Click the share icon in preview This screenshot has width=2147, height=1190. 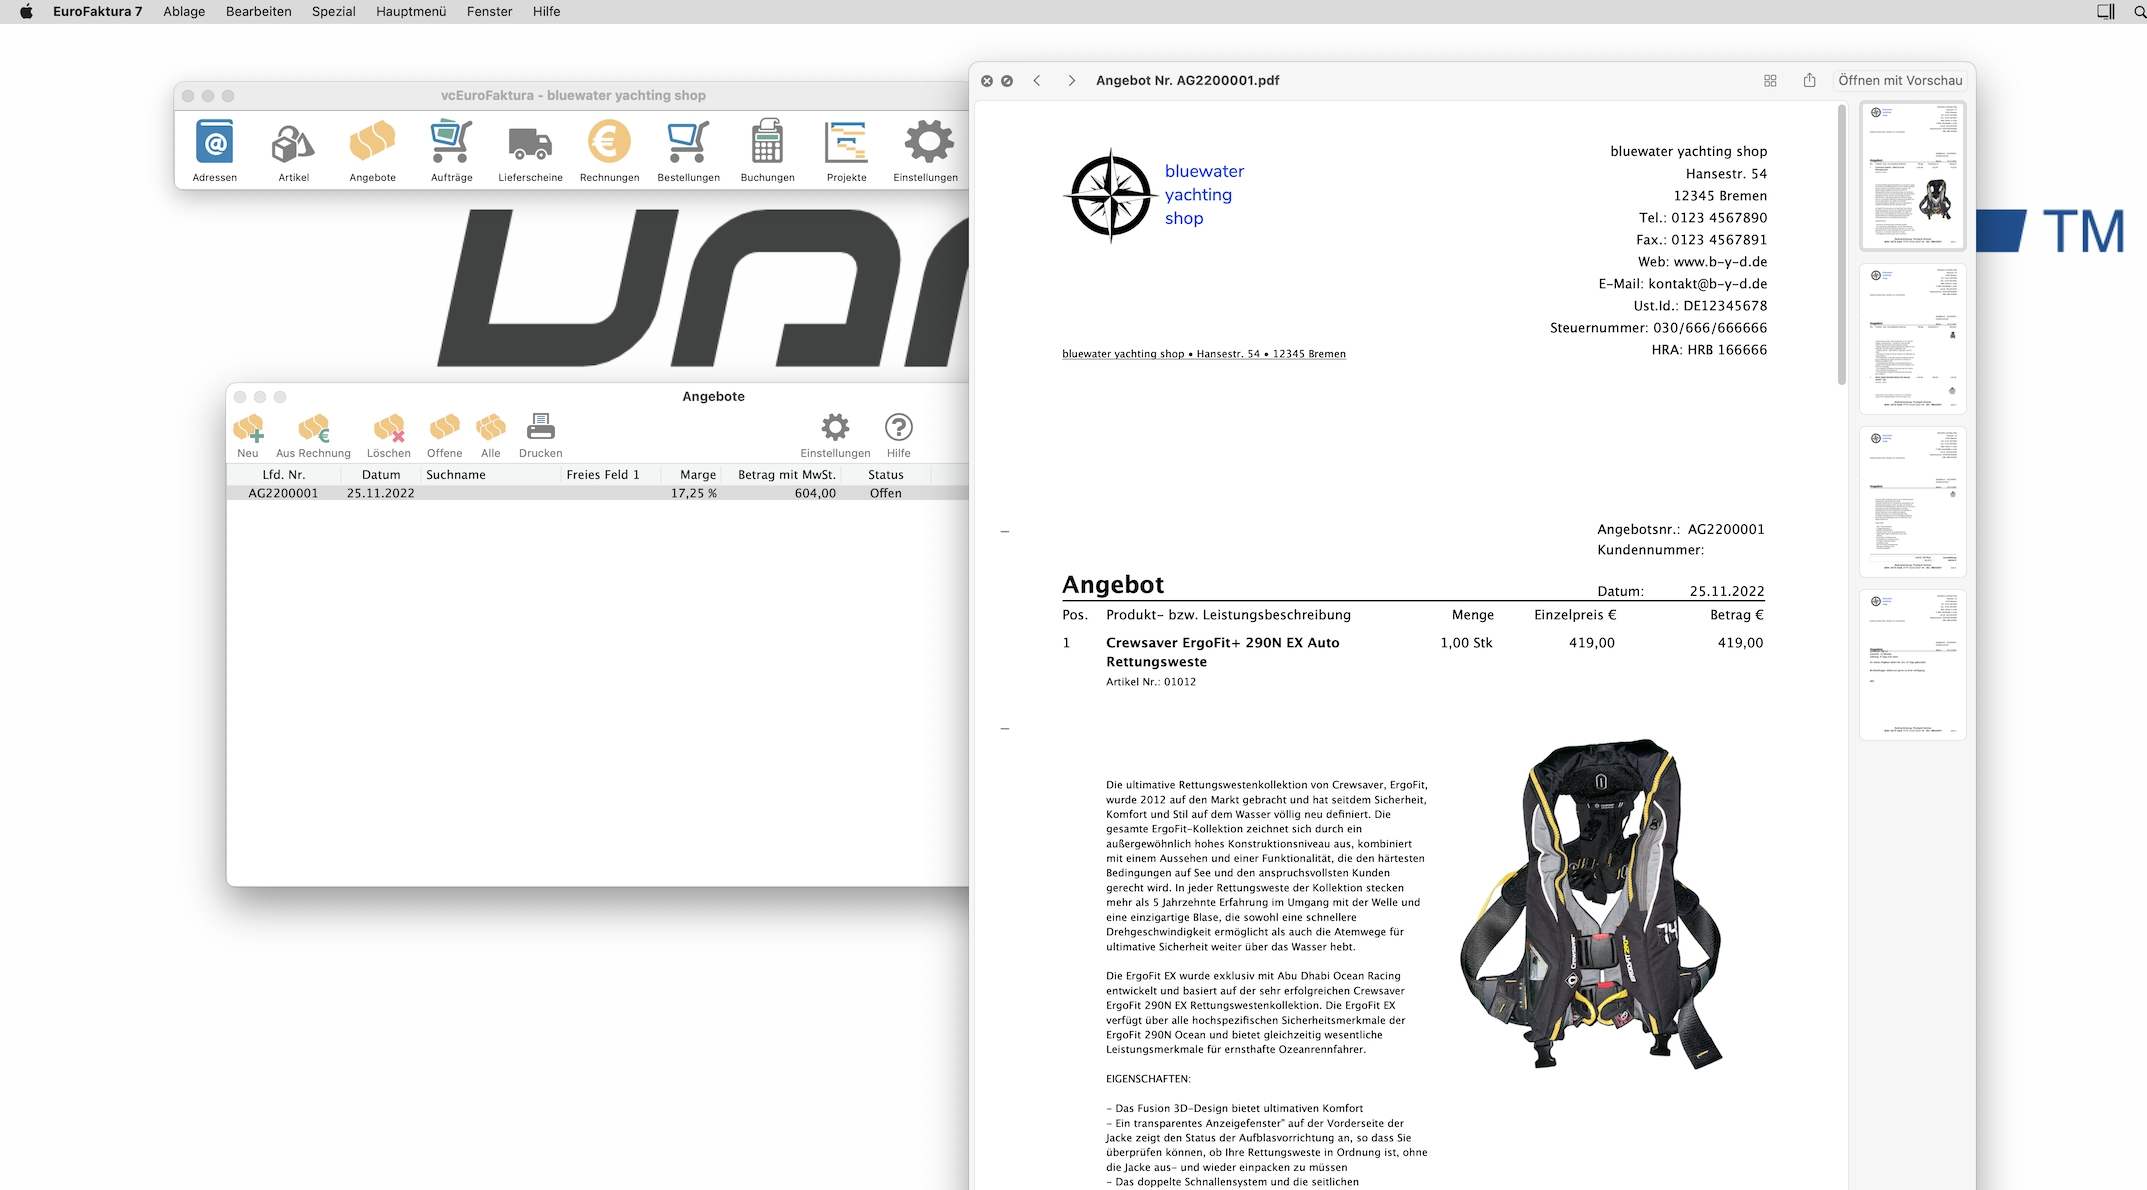point(1809,81)
